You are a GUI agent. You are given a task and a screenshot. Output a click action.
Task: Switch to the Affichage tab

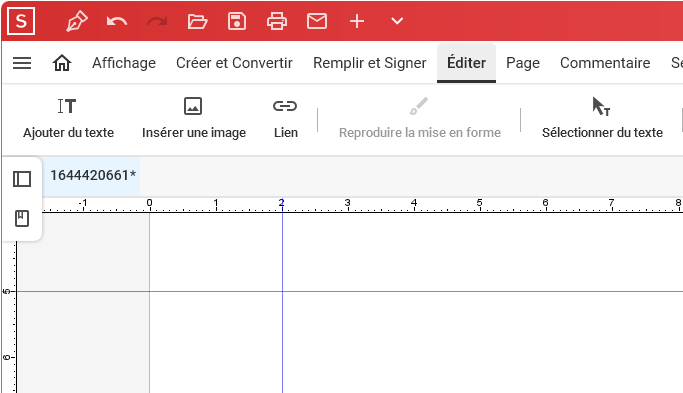click(124, 63)
